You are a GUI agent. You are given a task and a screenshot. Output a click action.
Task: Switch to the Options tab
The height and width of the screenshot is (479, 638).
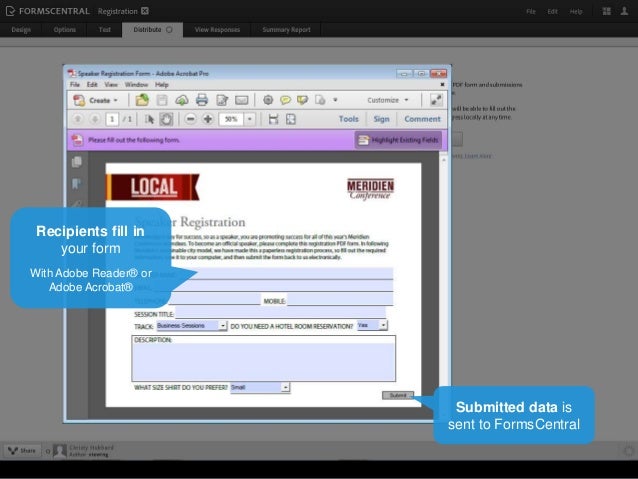pos(65,30)
